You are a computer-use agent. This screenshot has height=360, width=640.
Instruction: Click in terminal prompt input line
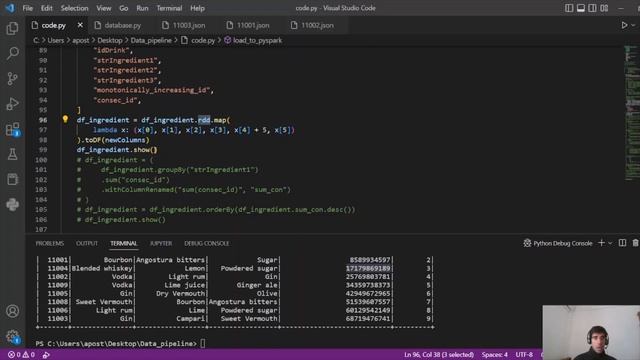click(202, 344)
